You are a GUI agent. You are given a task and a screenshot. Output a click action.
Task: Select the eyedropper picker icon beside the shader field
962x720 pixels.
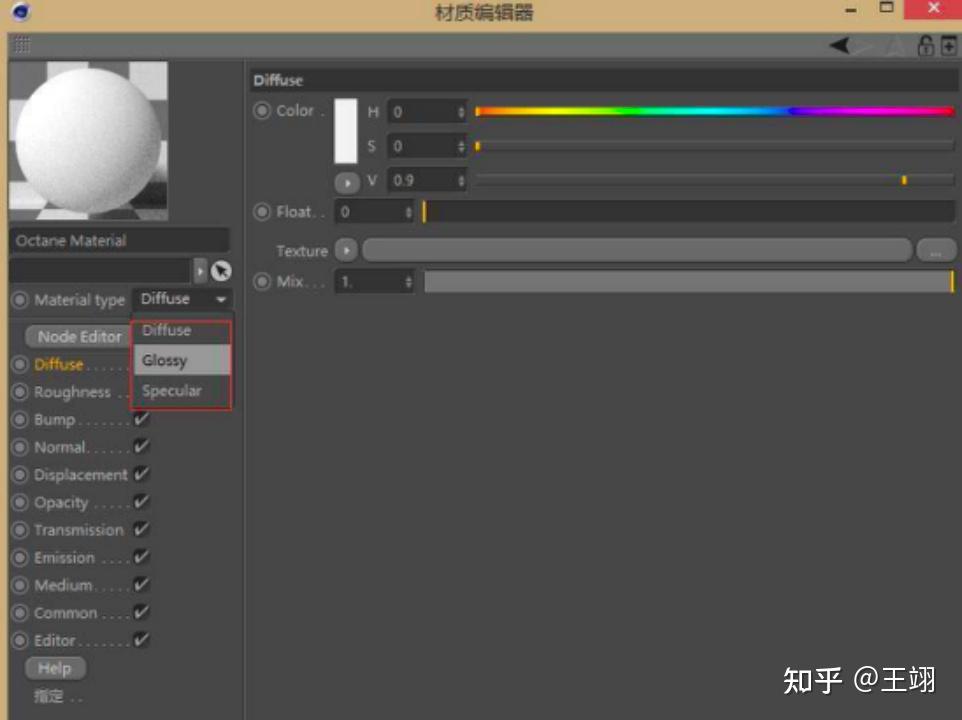pyautogui.click(x=221, y=271)
